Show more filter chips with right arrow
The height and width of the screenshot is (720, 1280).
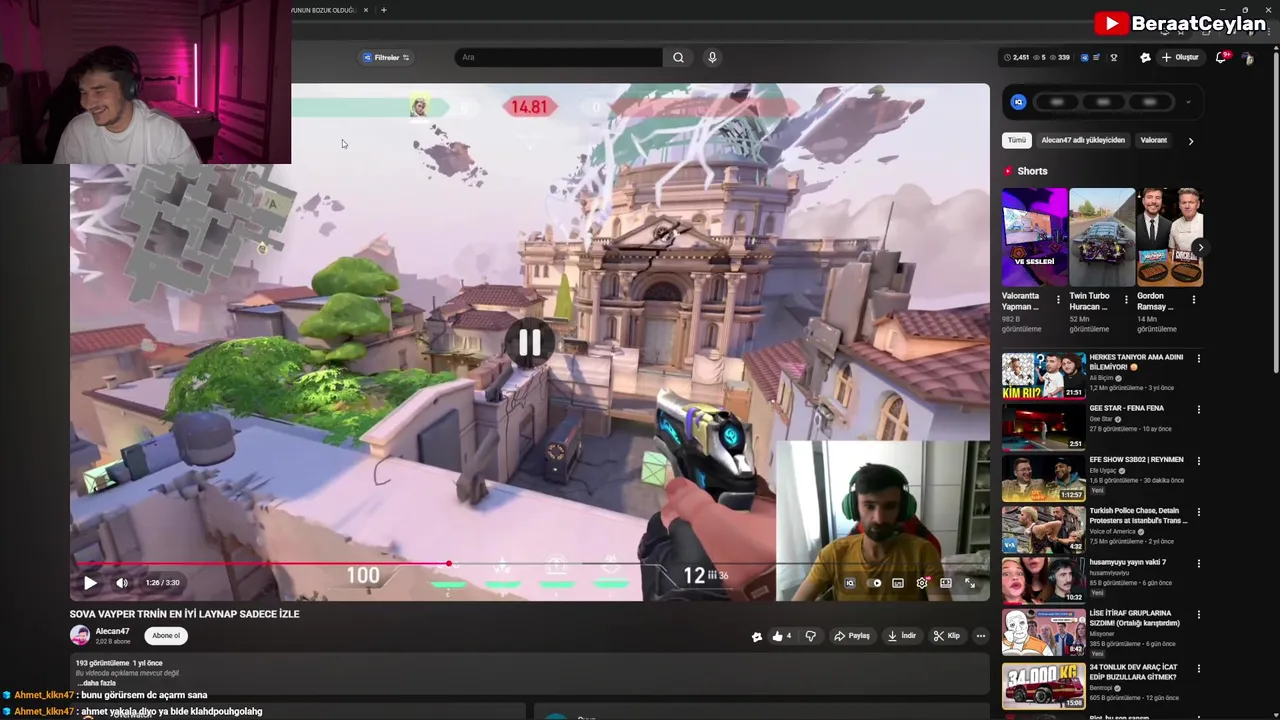point(1190,141)
